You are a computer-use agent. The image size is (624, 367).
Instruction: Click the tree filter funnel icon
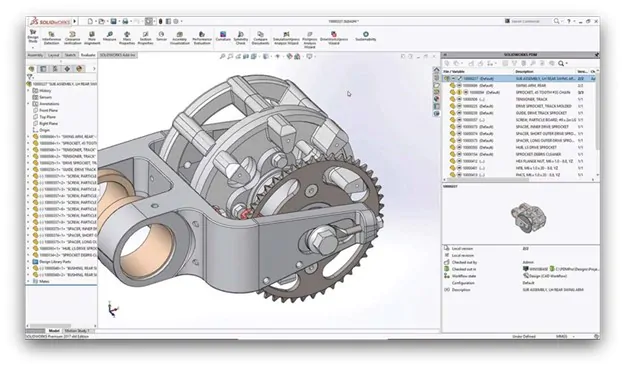pyautogui.click(x=29, y=77)
